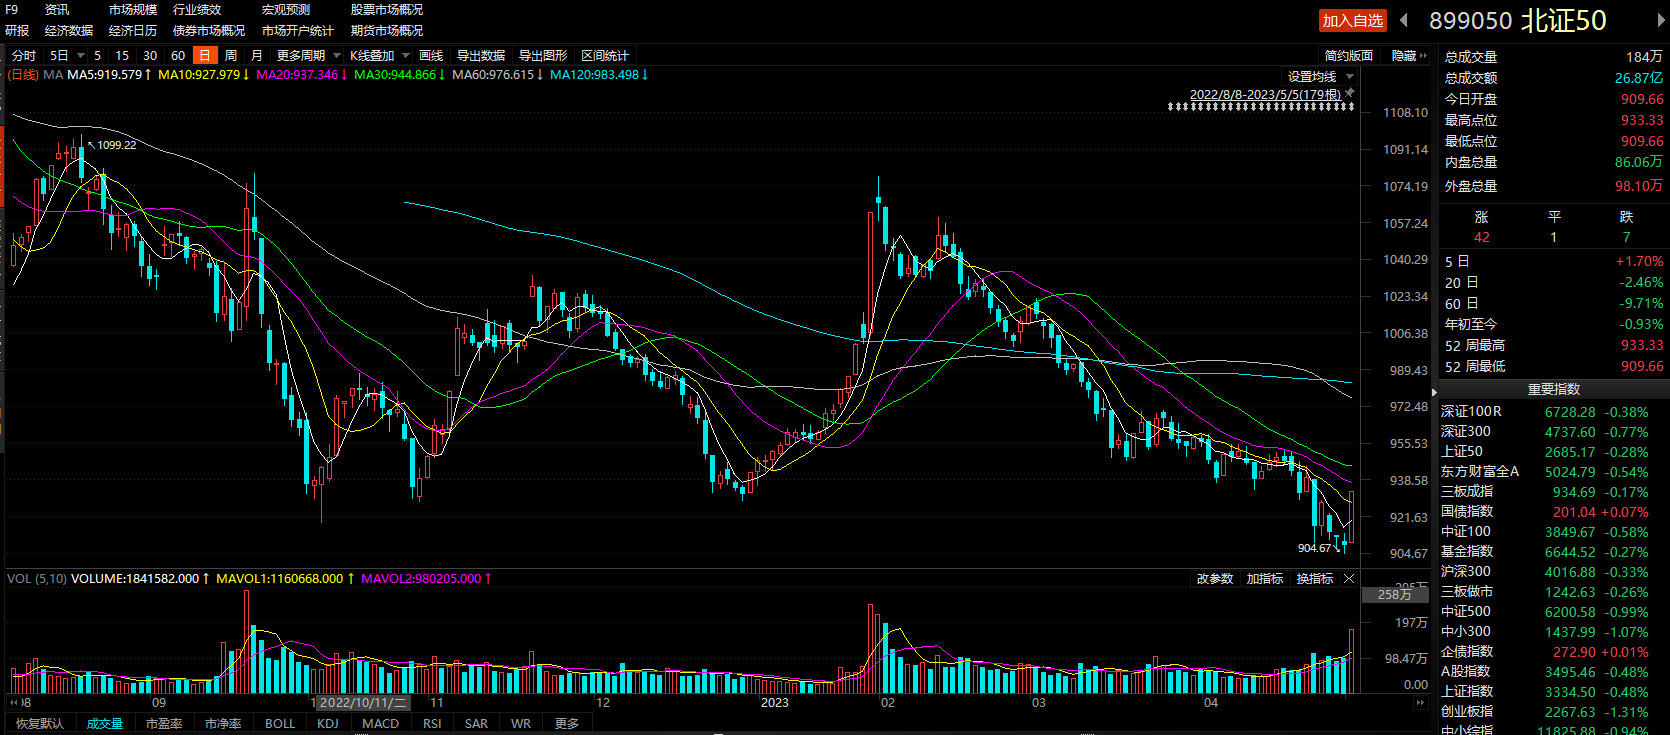
Task: Click the 导出数据 button
Action: click(481, 56)
